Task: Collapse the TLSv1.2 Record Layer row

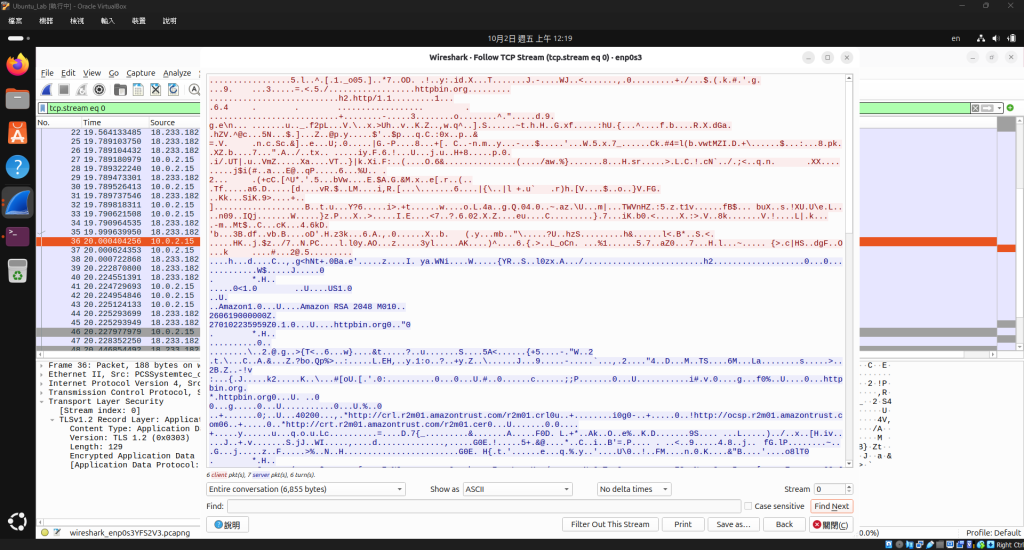Action: pyautogui.click(x=53, y=419)
